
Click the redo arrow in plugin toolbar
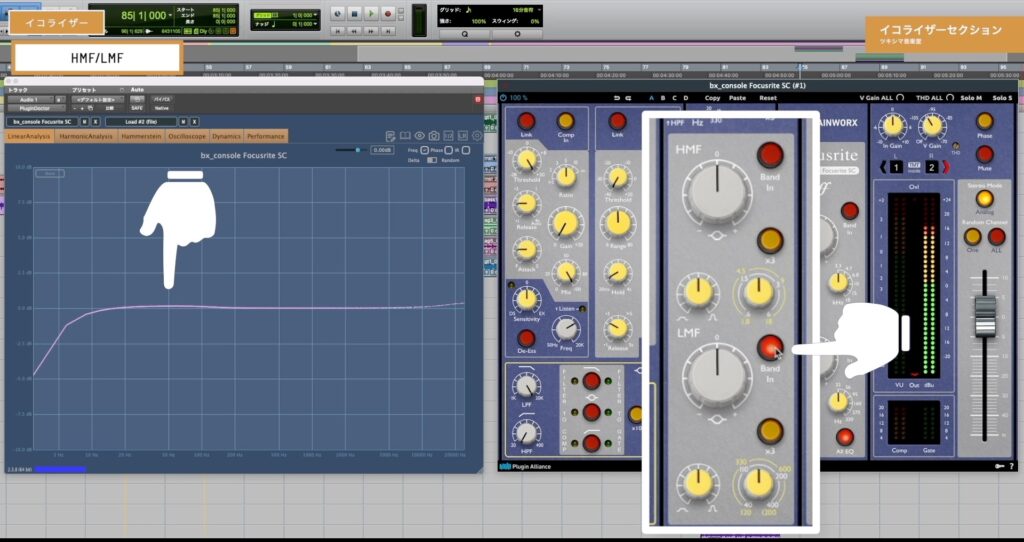pyautogui.click(x=628, y=98)
